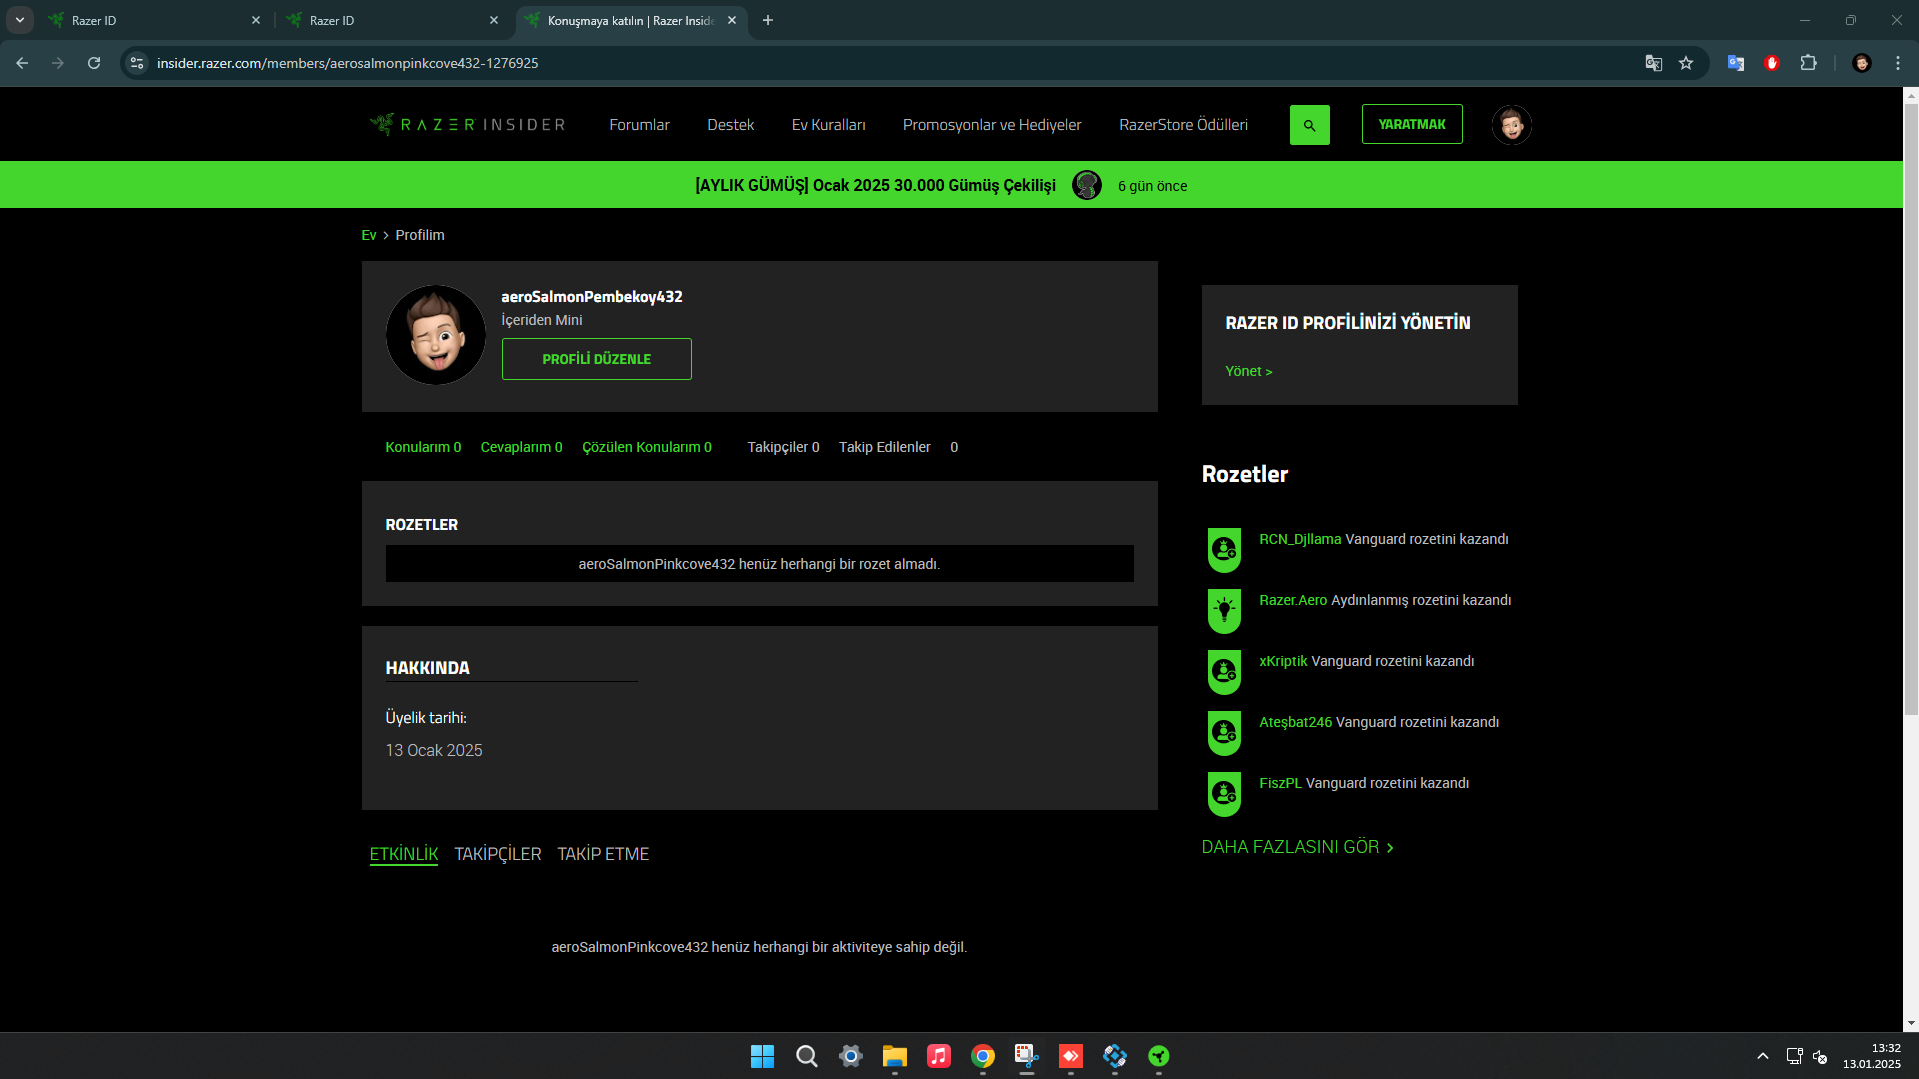The image size is (1919, 1079).
Task: Click the Vanguard badge icon for FiszPL
Action: (x=1224, y=794)
